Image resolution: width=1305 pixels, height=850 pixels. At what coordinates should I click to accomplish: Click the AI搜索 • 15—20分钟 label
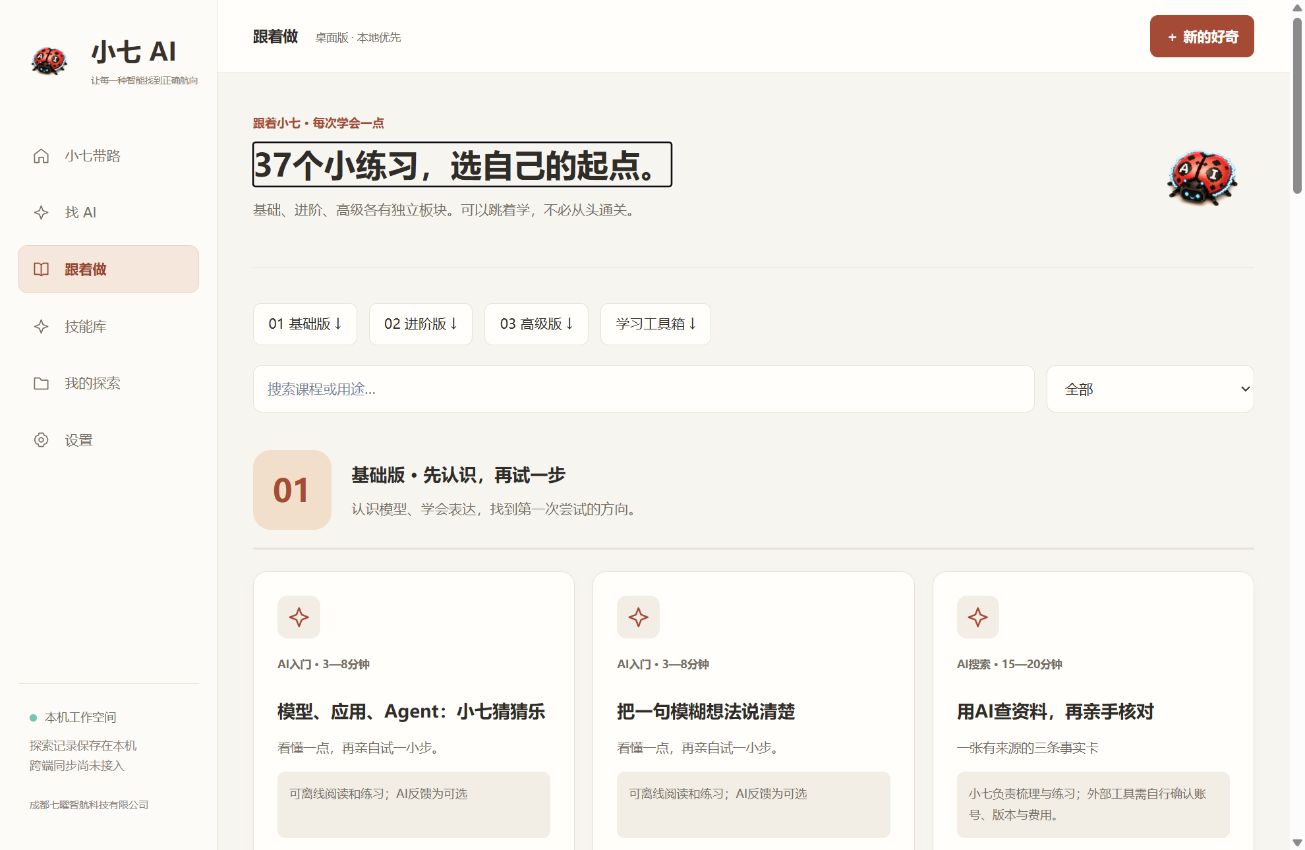point(1009,664)
